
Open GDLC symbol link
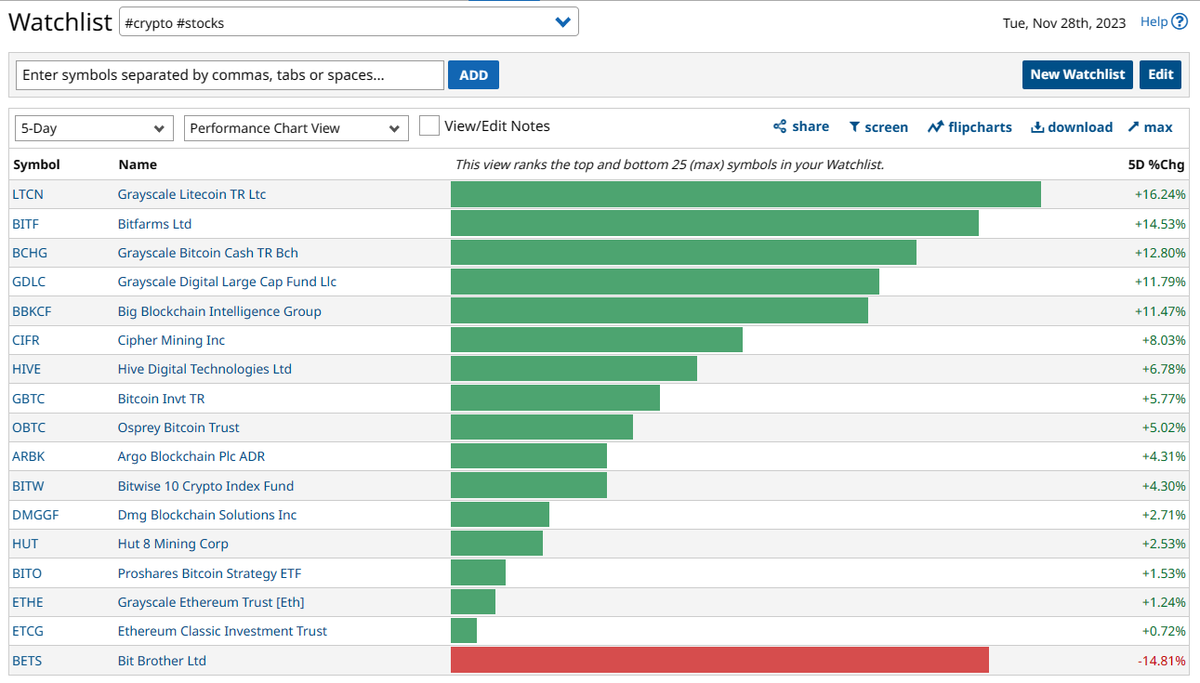click(x=28, y=282)
